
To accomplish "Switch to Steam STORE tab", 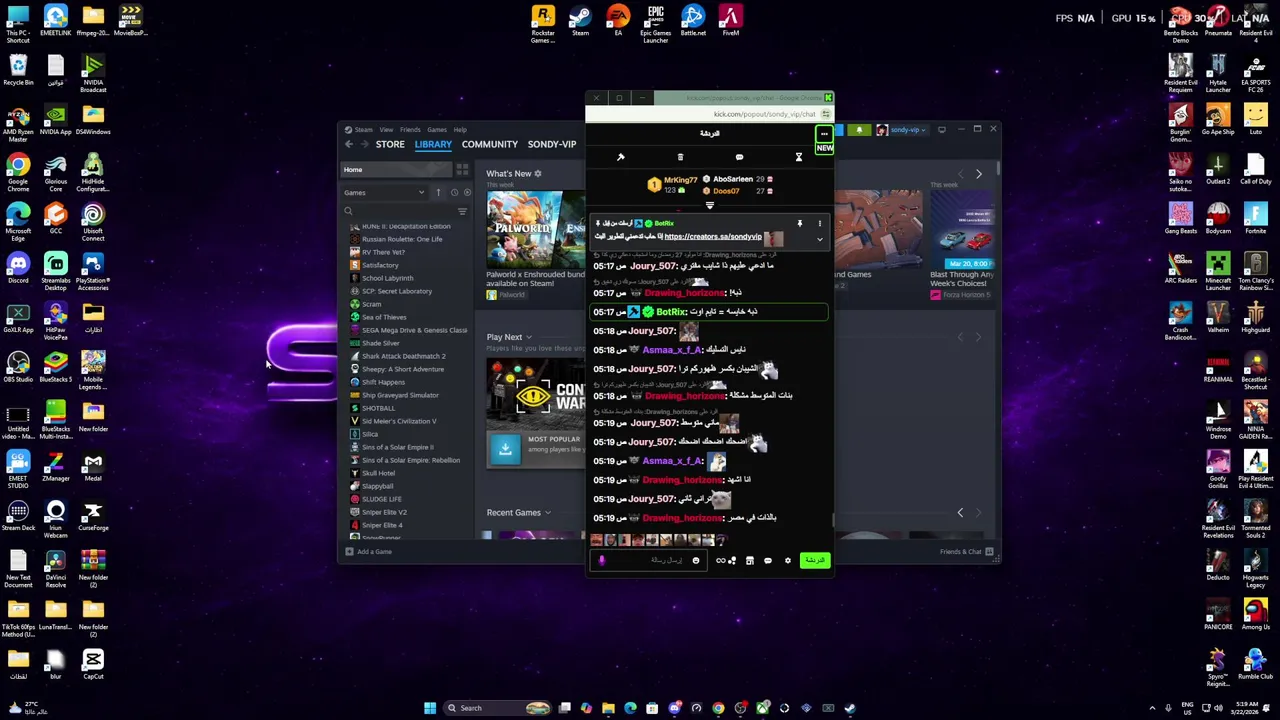I will pyautogui.click(x=390, y=144).
